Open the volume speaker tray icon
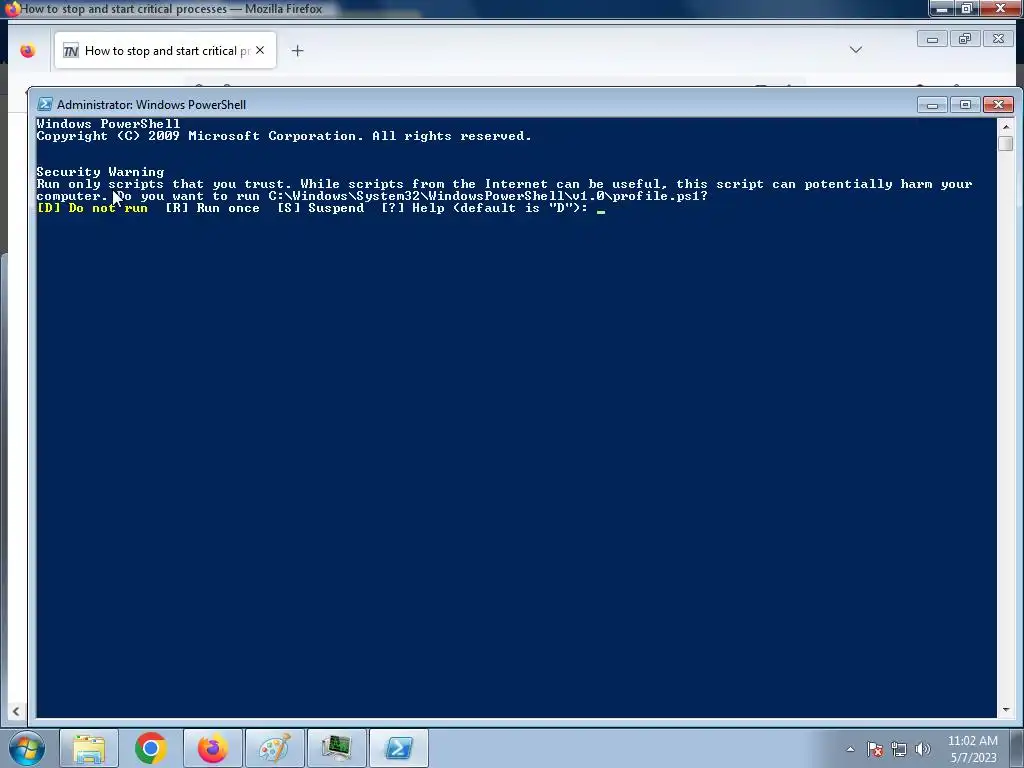The height and width of the screenshot is (768, 1024). tap(923, 749)
